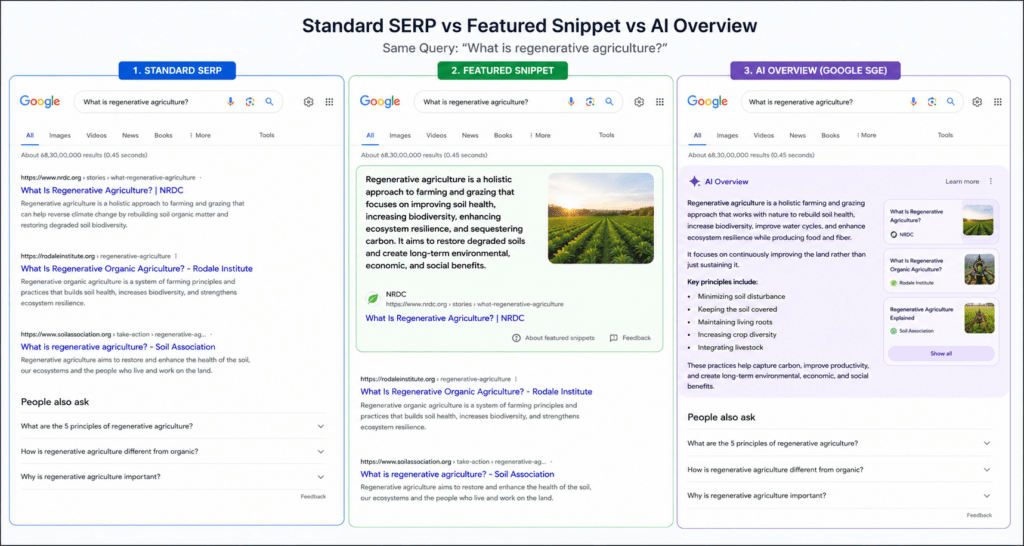The width and height of the screenshot is (1024, 546).
Task: Open Rodale Institute result link in Standard SERP
Action: click(x=136, y=268)
